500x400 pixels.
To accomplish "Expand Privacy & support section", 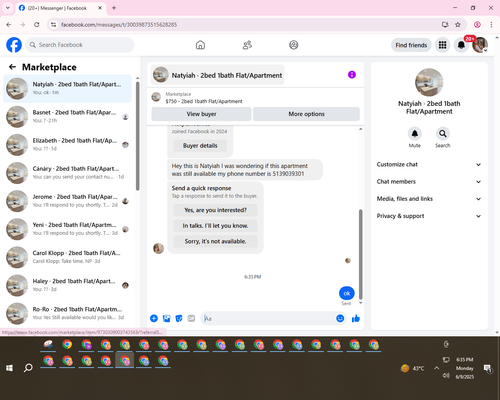I will pos(429,216).
